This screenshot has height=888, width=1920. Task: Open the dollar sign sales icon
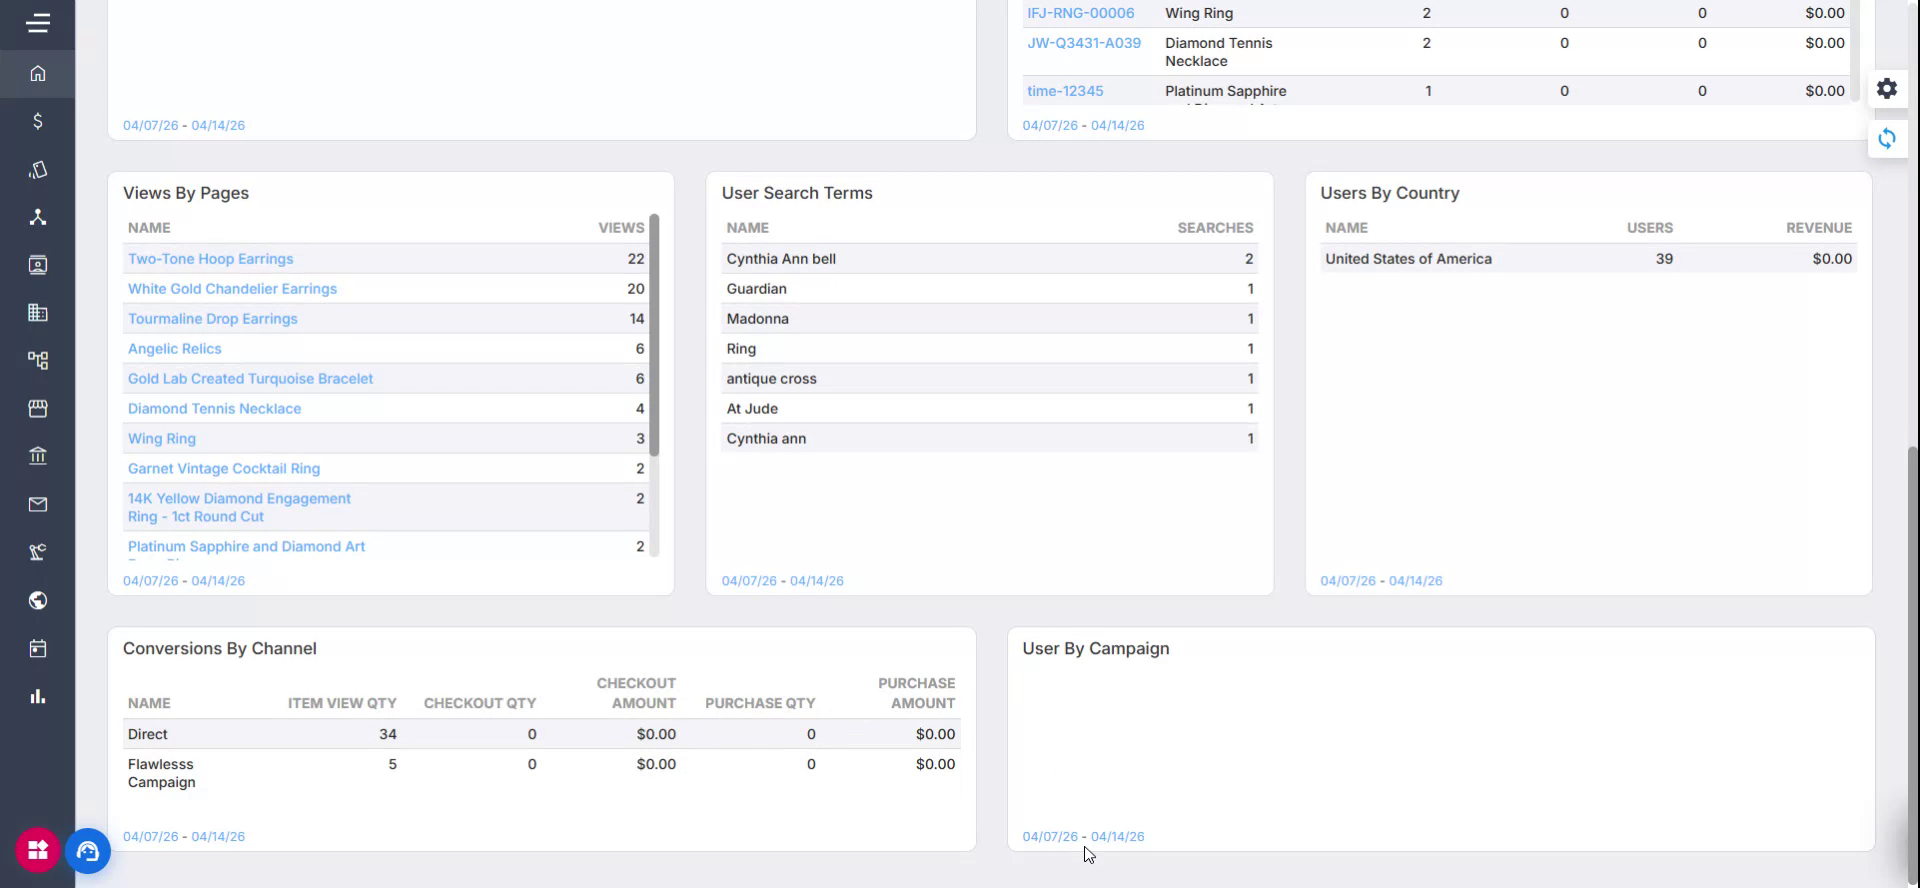(38, 121)
